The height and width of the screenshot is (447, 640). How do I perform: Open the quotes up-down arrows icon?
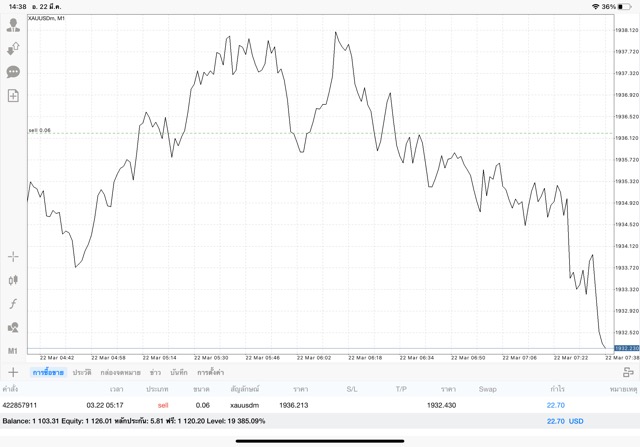(x=13, y=49)
